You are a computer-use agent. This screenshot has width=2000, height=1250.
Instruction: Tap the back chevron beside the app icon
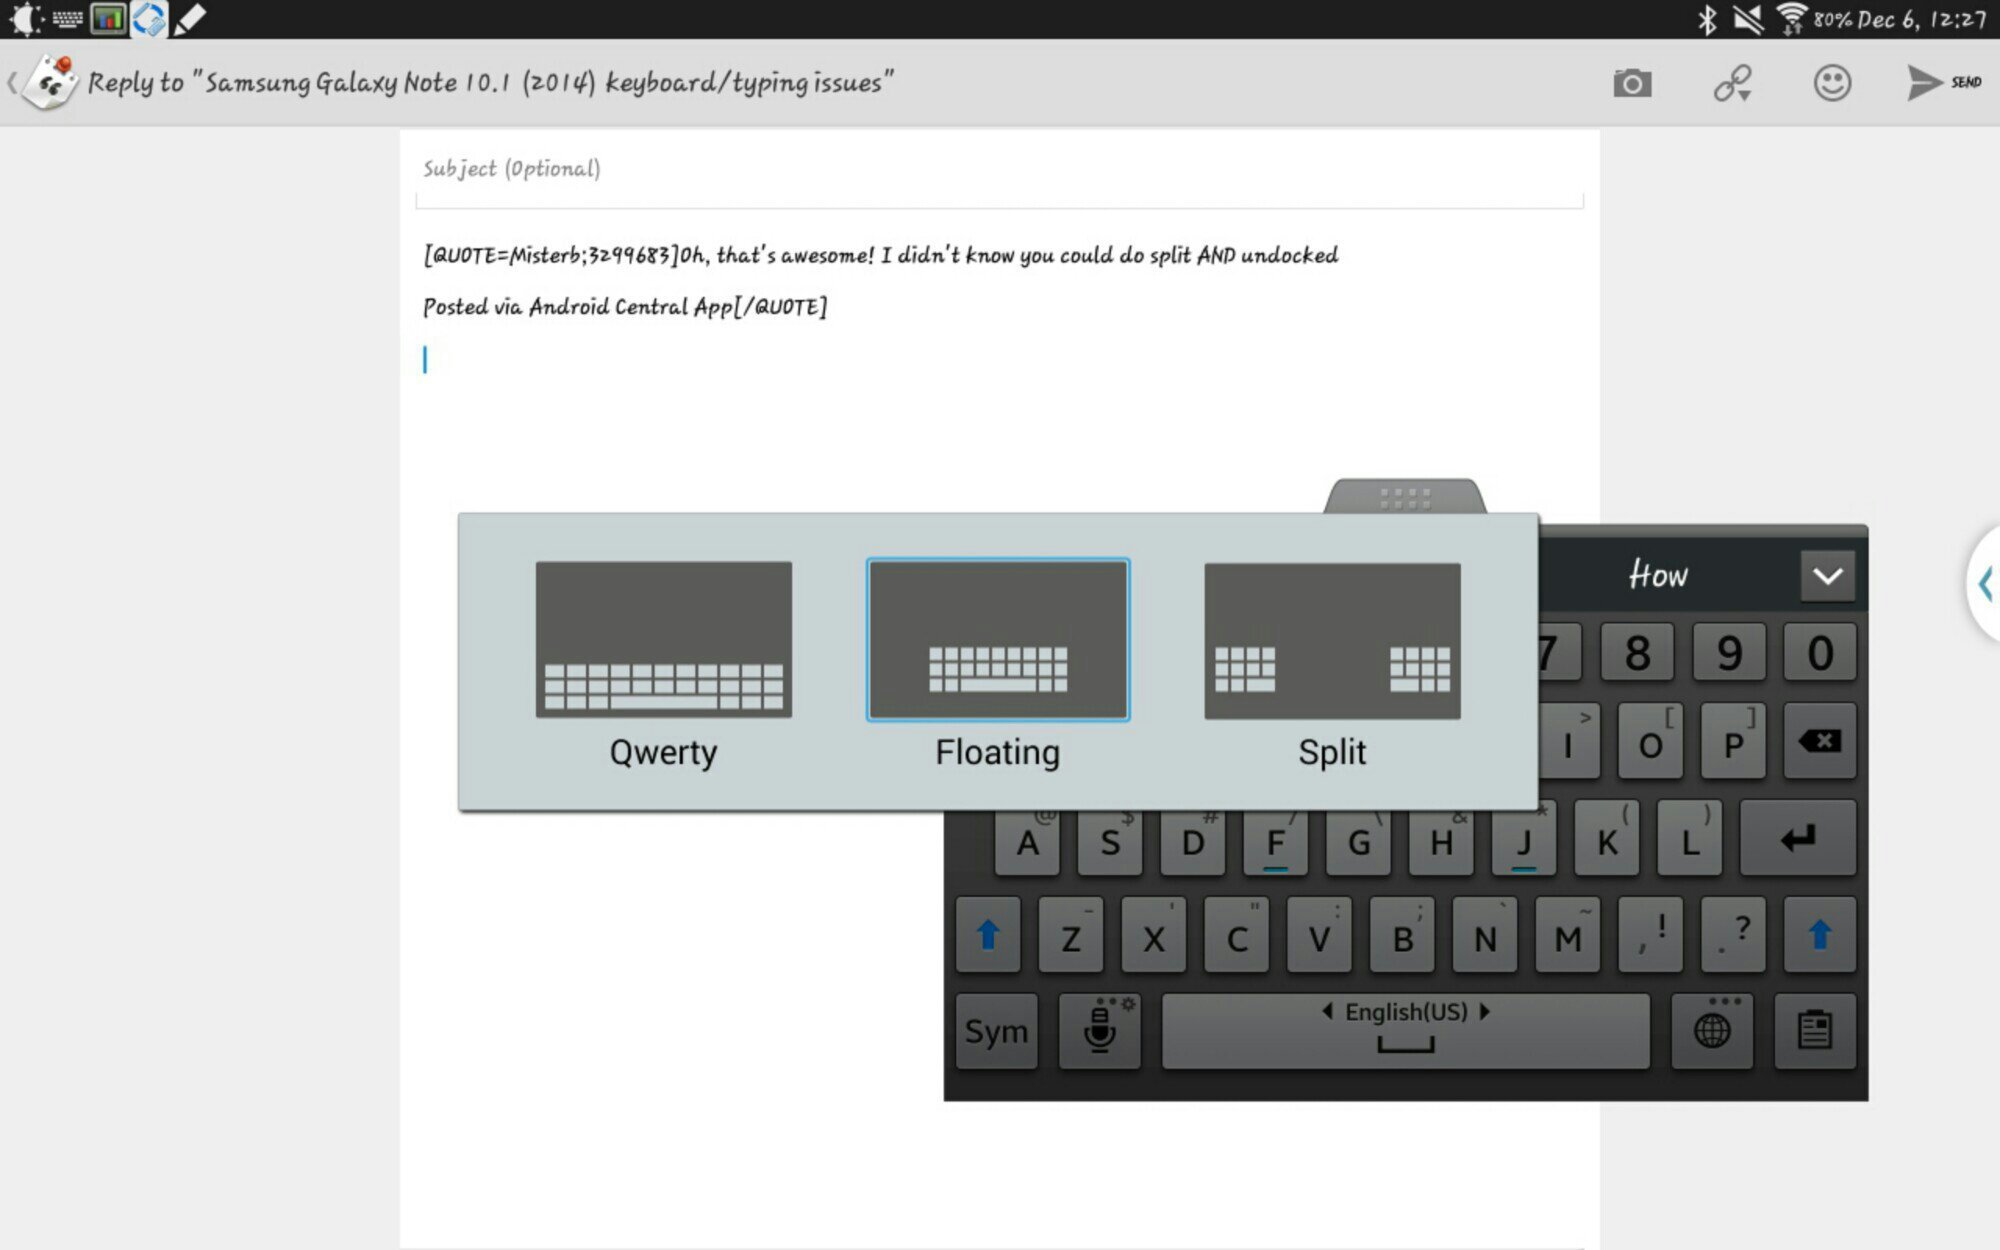pos(12,83)
